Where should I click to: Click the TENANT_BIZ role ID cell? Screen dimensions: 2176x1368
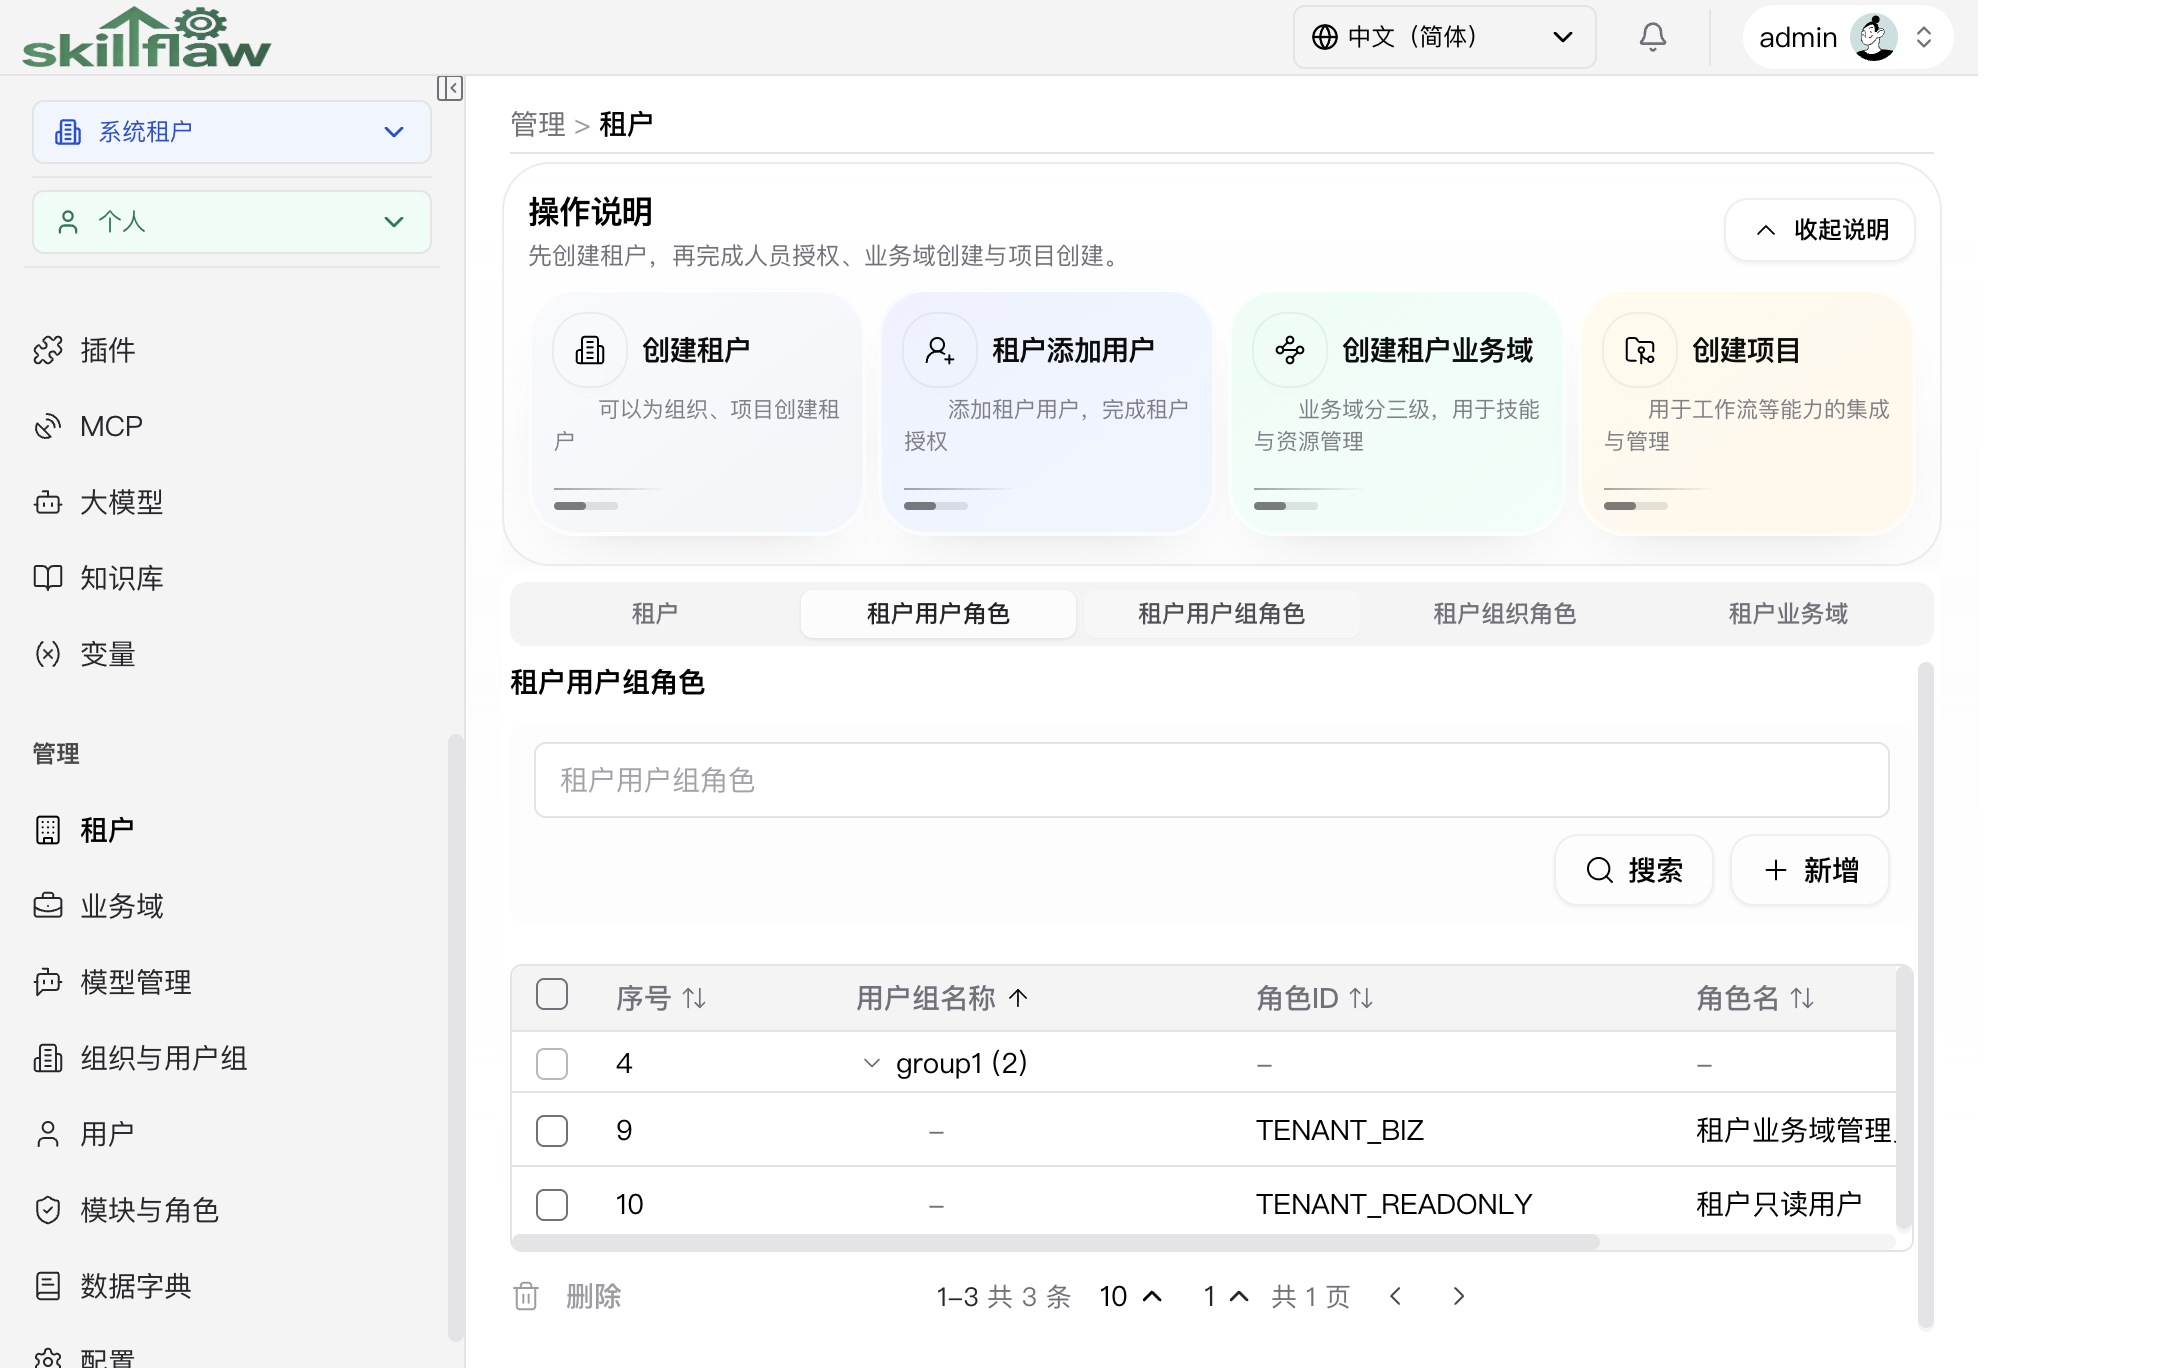(1340, 1130)
